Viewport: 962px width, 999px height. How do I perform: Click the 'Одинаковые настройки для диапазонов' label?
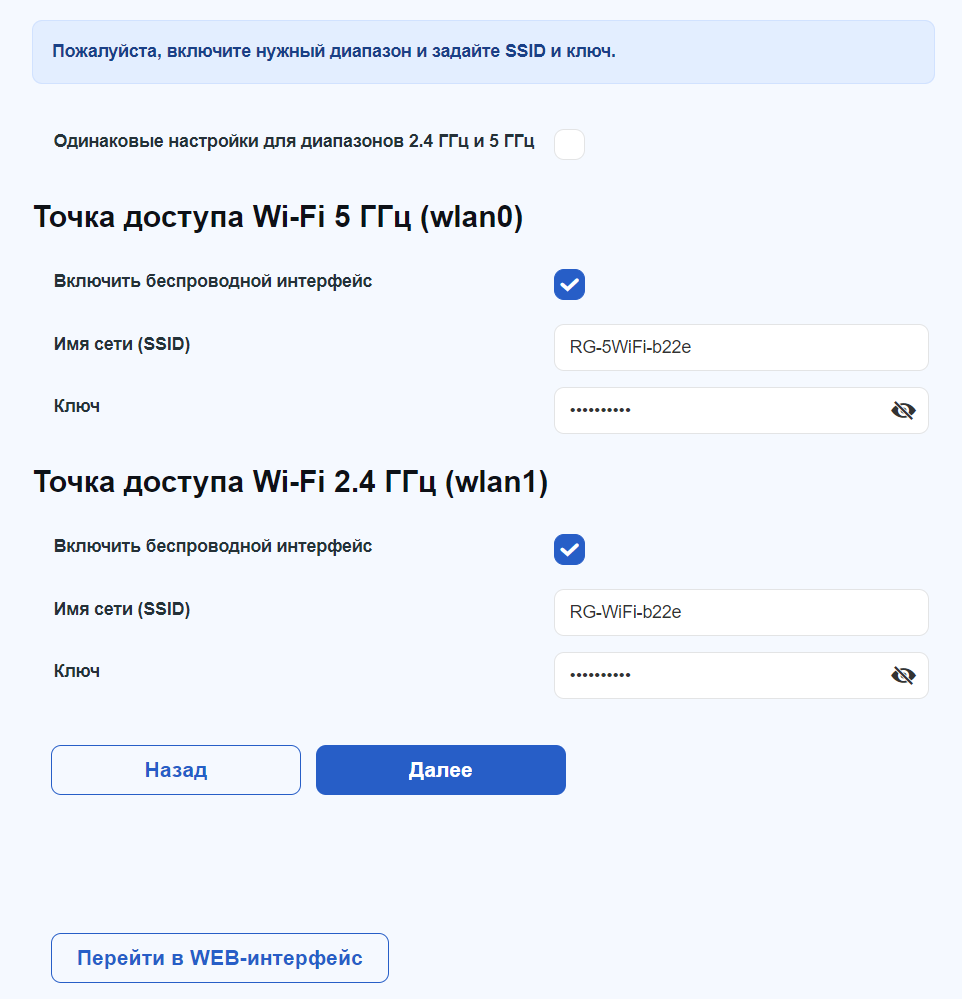(294, 141)
